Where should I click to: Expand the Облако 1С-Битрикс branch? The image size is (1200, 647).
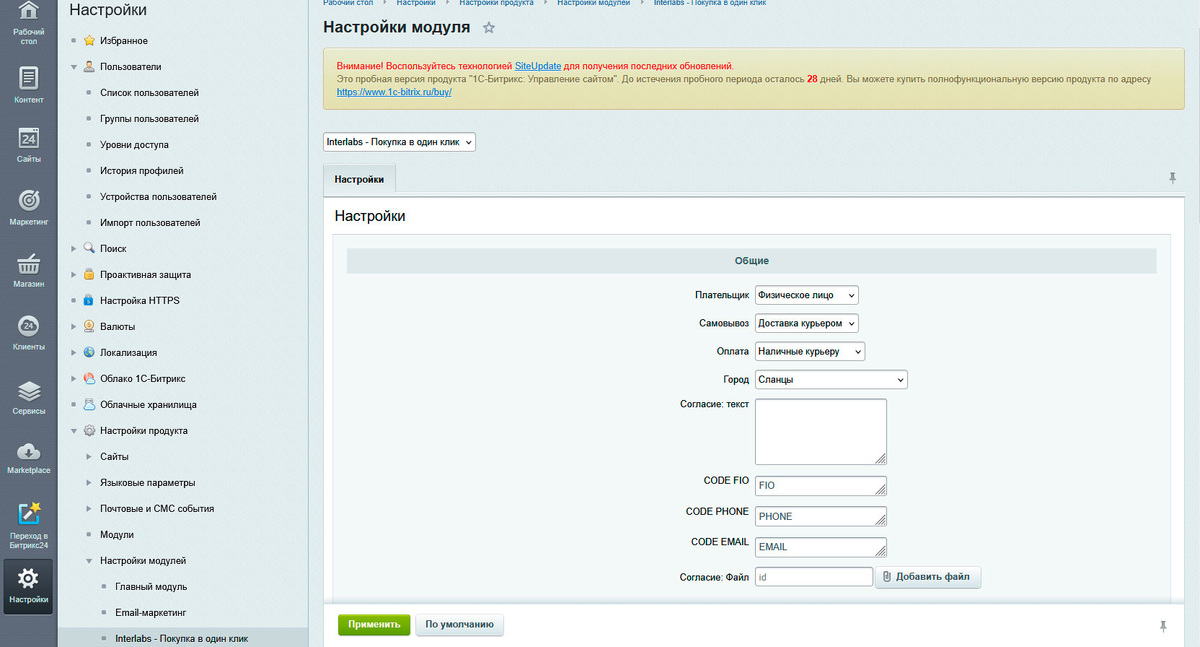point(74,378)
